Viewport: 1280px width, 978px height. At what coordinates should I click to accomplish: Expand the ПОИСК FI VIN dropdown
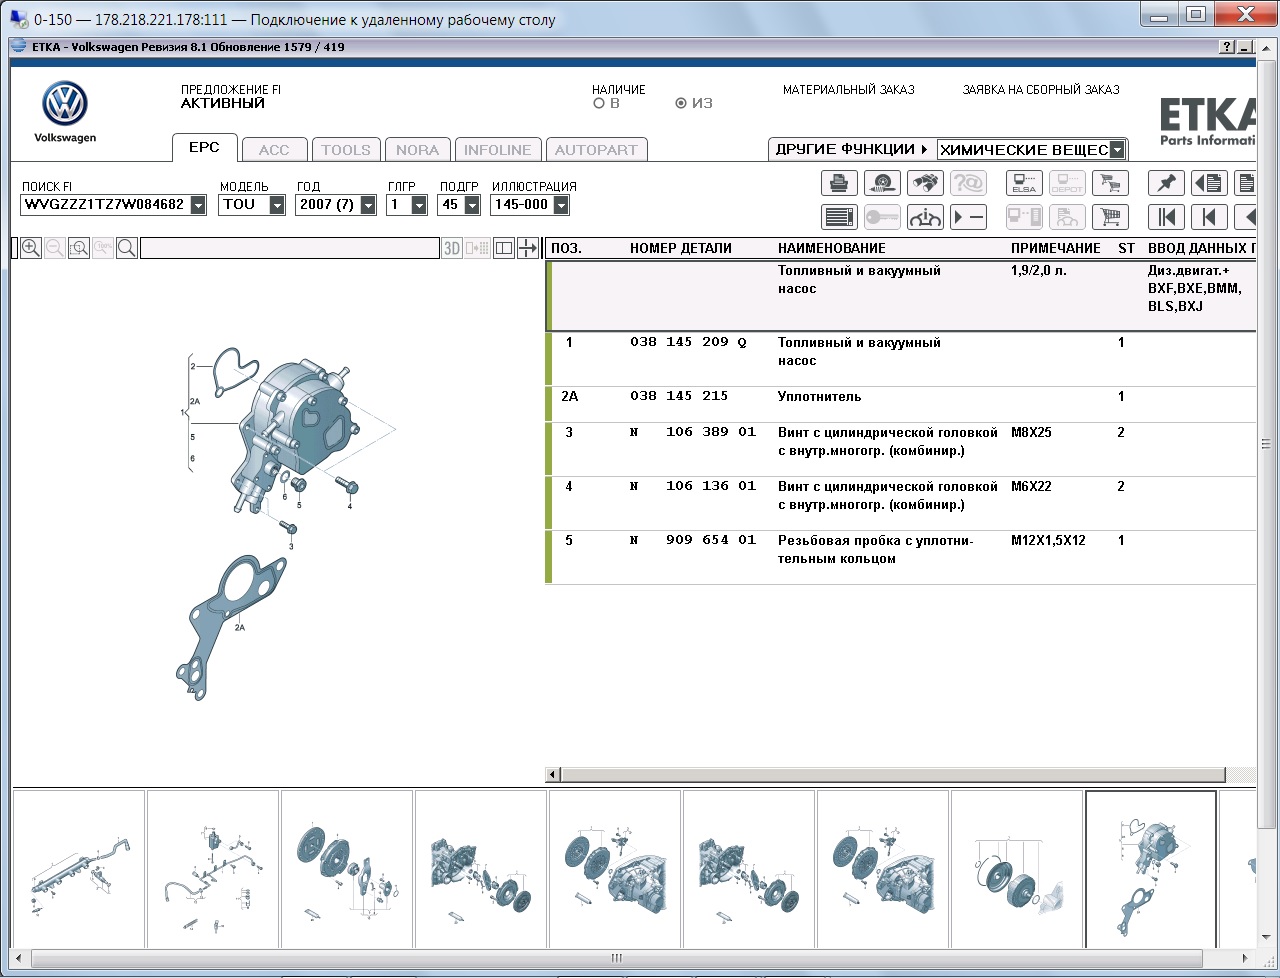(198, 205)
